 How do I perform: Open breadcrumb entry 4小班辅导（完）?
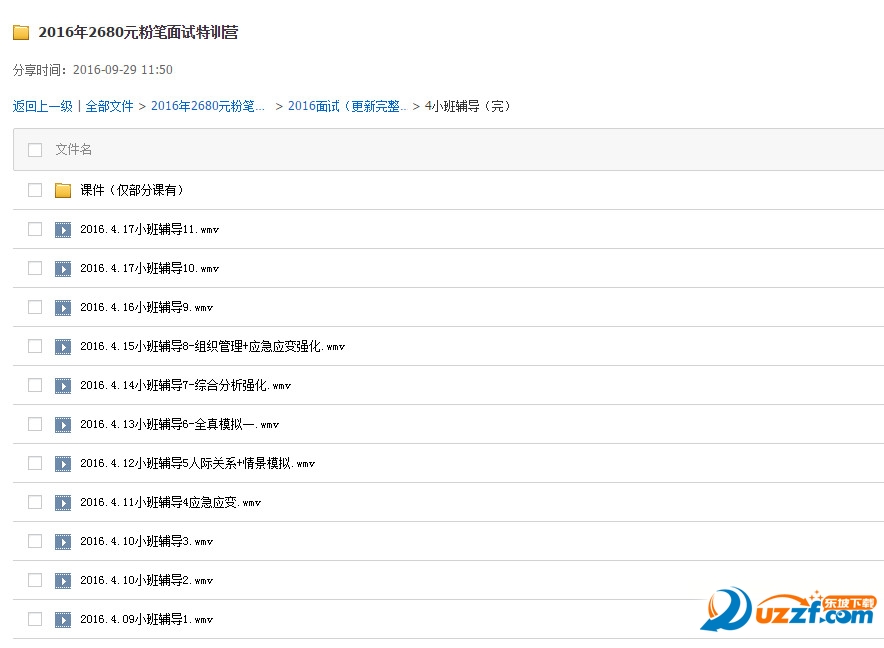click(466, 105)
